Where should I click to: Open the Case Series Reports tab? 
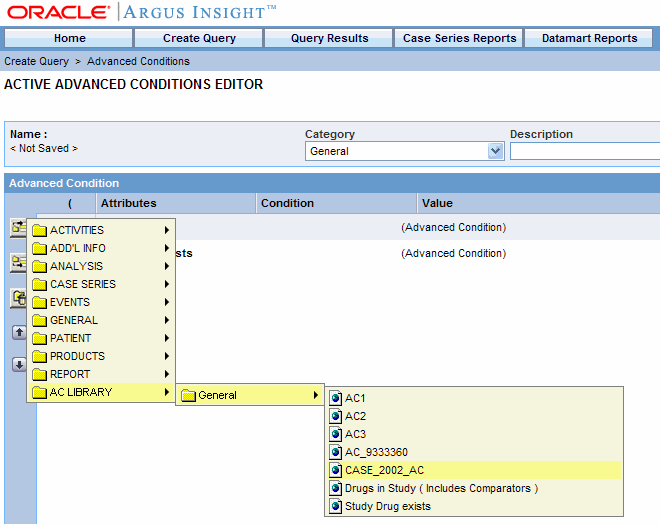click(459, 38)
